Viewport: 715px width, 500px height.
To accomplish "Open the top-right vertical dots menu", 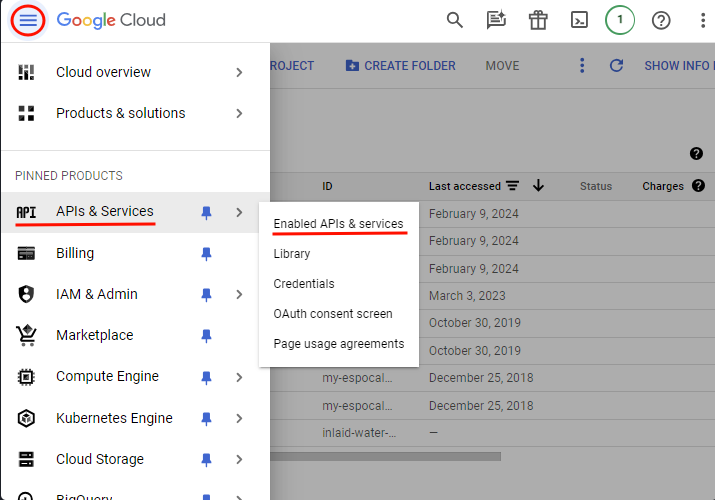I will (x=703, y=20).
